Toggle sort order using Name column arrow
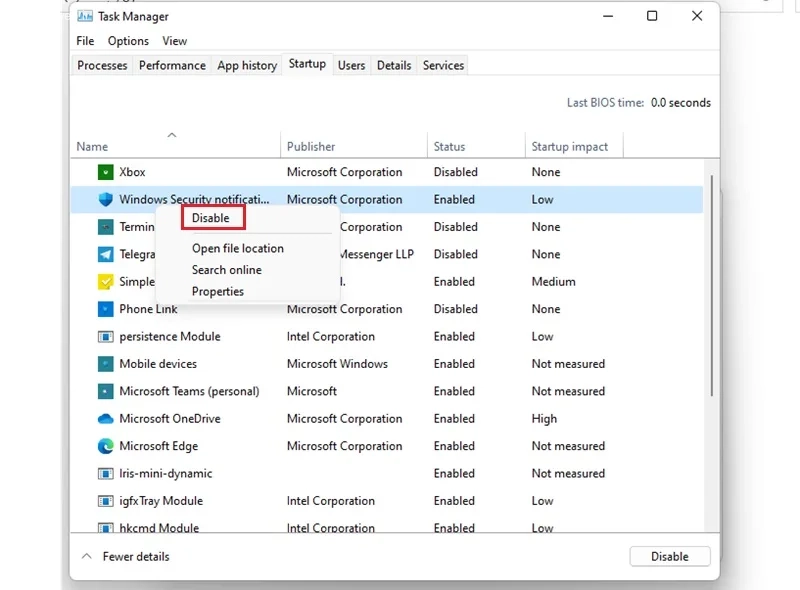 (172, 135)
